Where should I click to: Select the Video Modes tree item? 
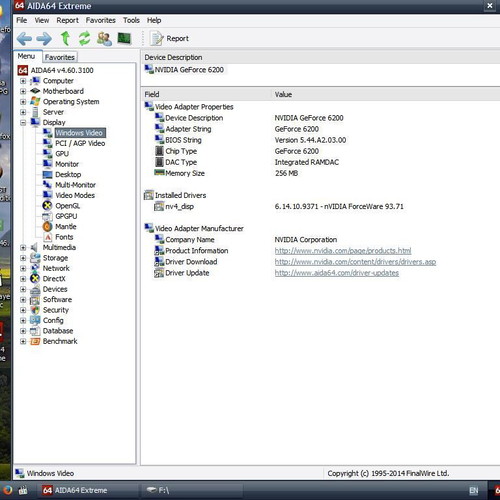tap(75, 195)
